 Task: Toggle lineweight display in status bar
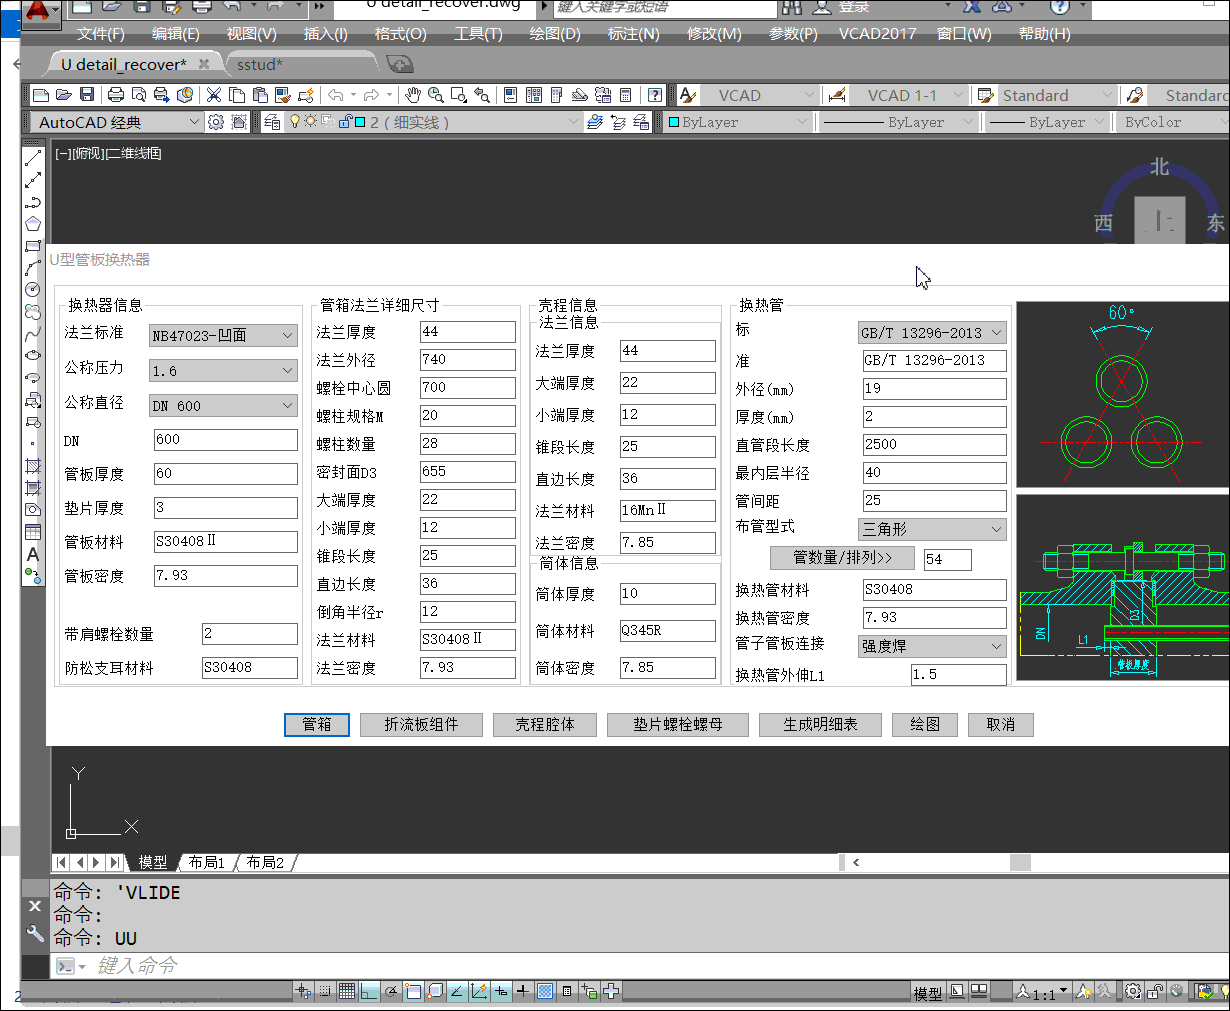(522, 991)
